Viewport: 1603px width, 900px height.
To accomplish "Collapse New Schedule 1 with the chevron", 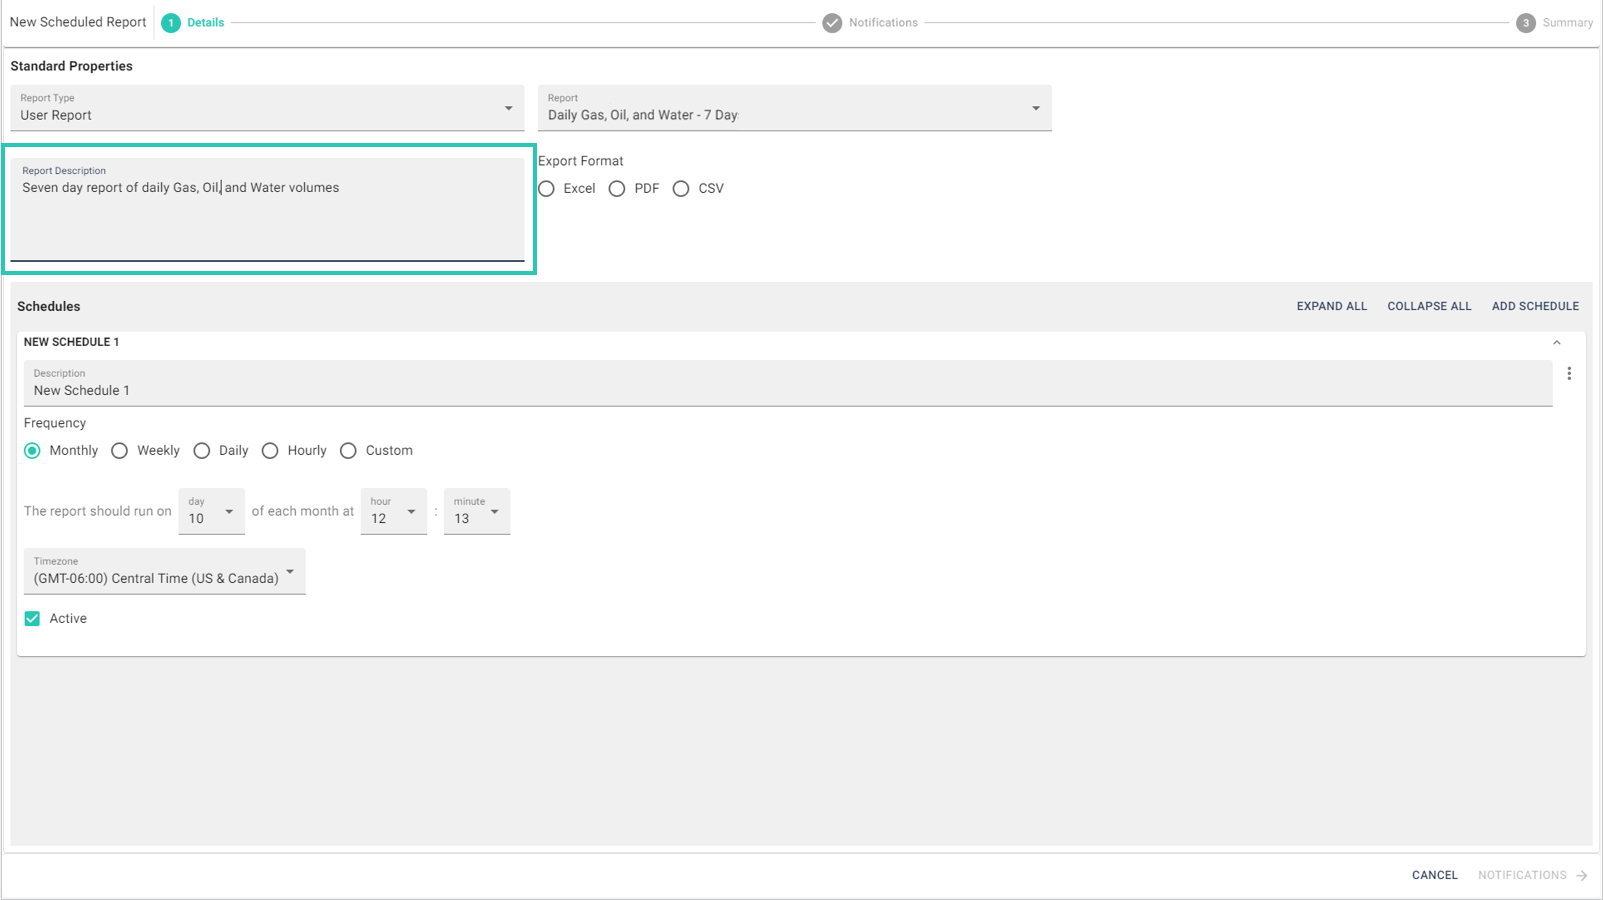I will (x=1556, y=342).
